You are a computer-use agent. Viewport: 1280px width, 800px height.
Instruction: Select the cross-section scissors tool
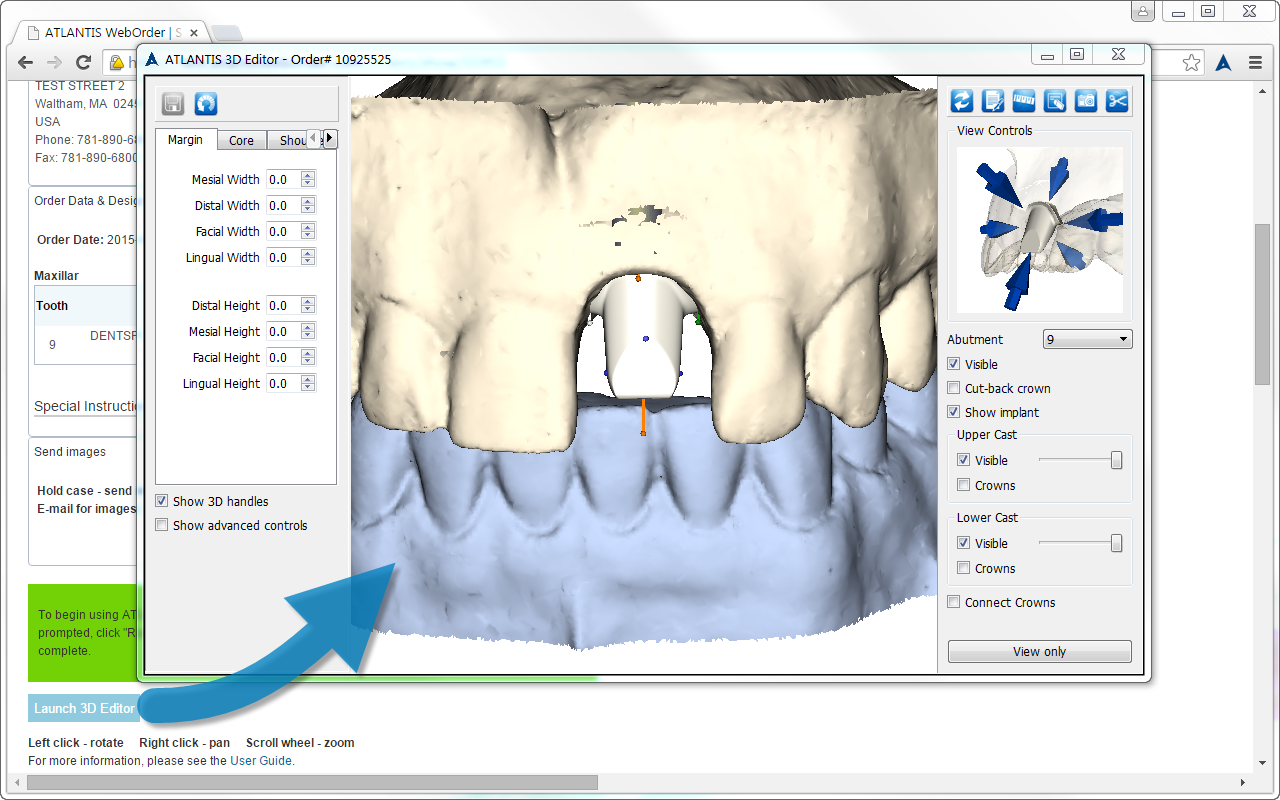(1117, 101)
